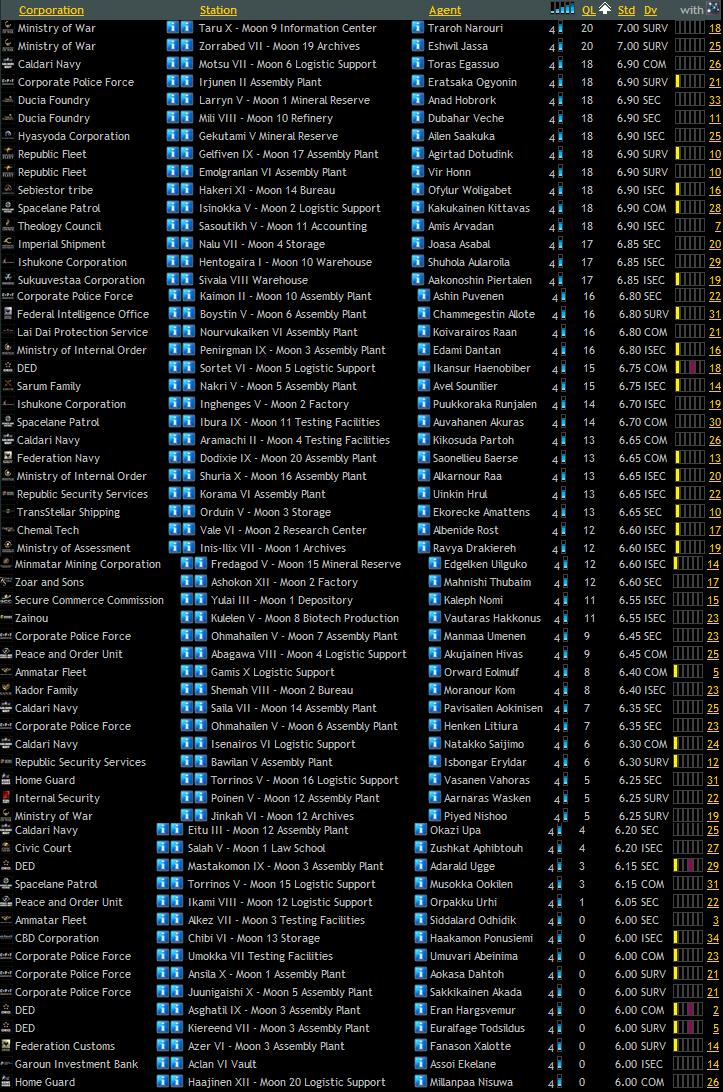View info icon for Kakukainen Kittavas
Screen dimensions: 723x1092
(x=417, y=208)
